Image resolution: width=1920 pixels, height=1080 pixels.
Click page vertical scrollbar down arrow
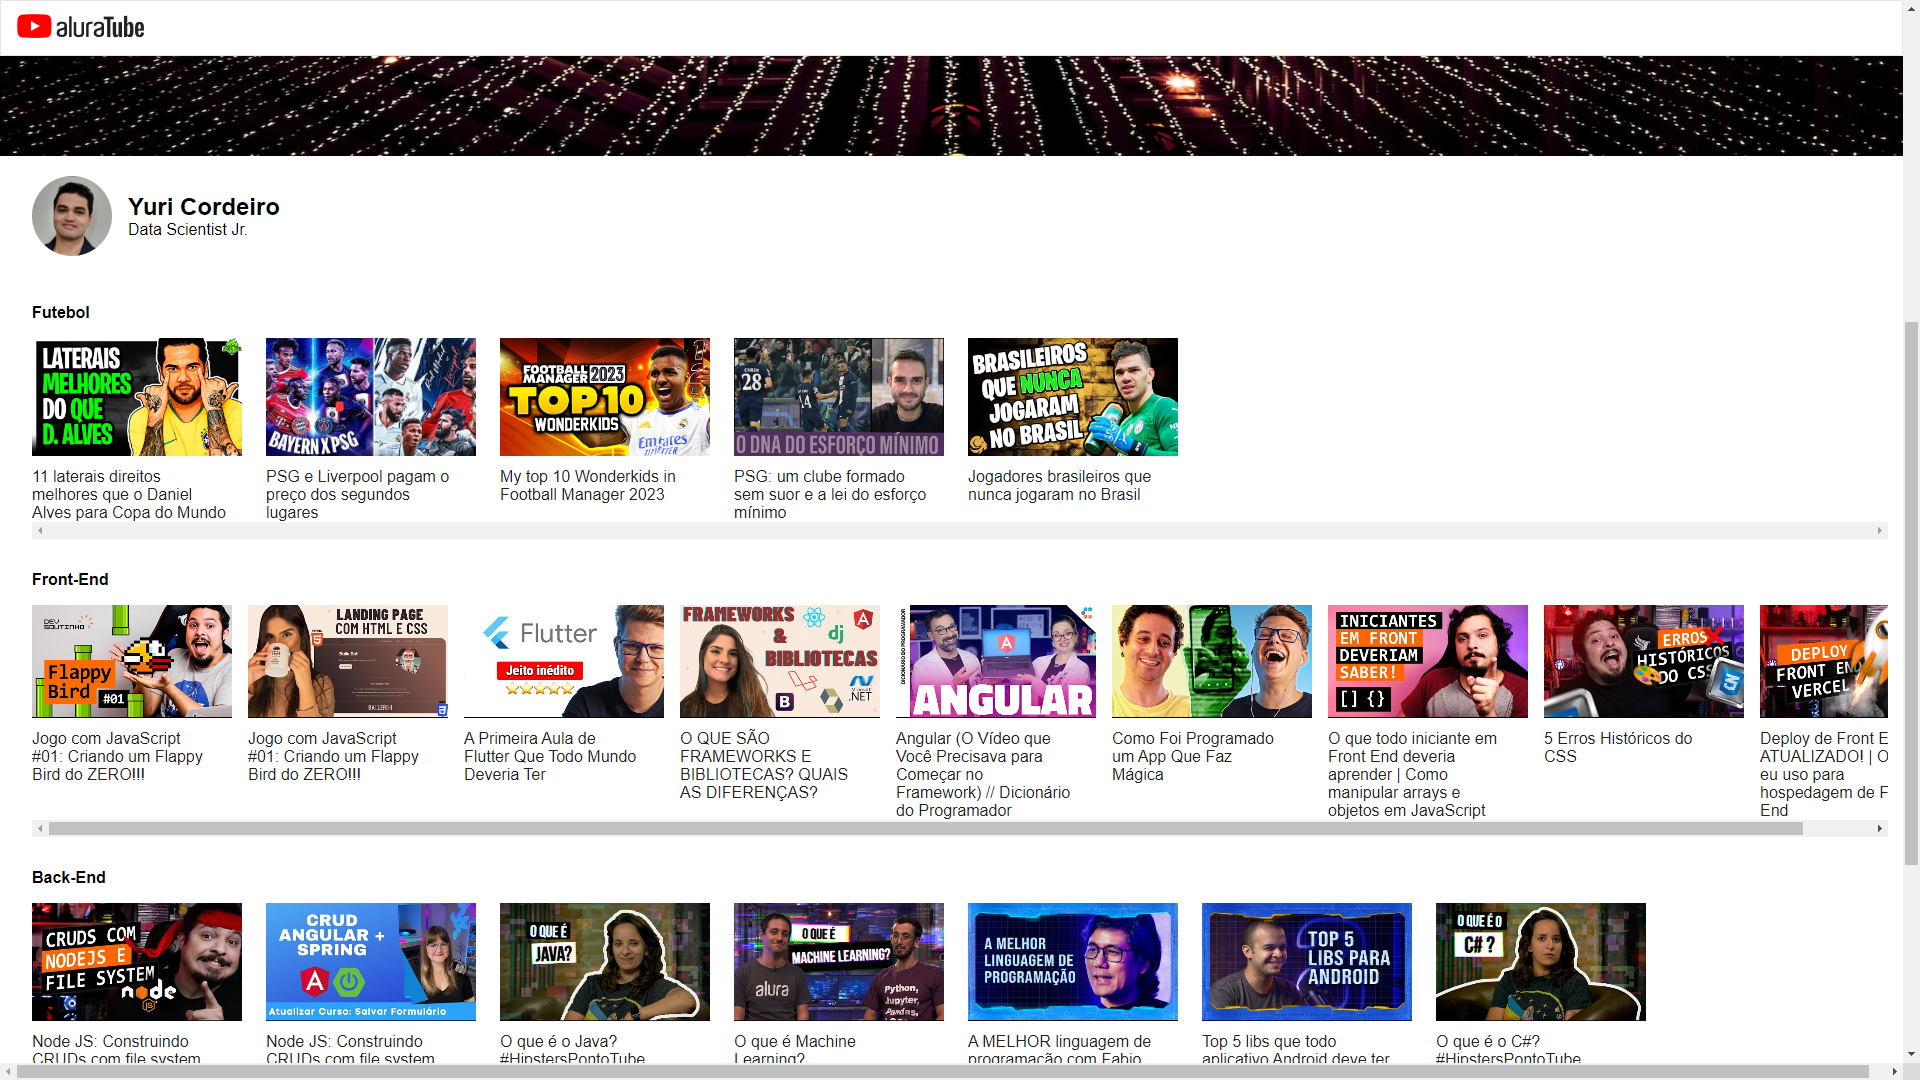pos(1911,1054)
